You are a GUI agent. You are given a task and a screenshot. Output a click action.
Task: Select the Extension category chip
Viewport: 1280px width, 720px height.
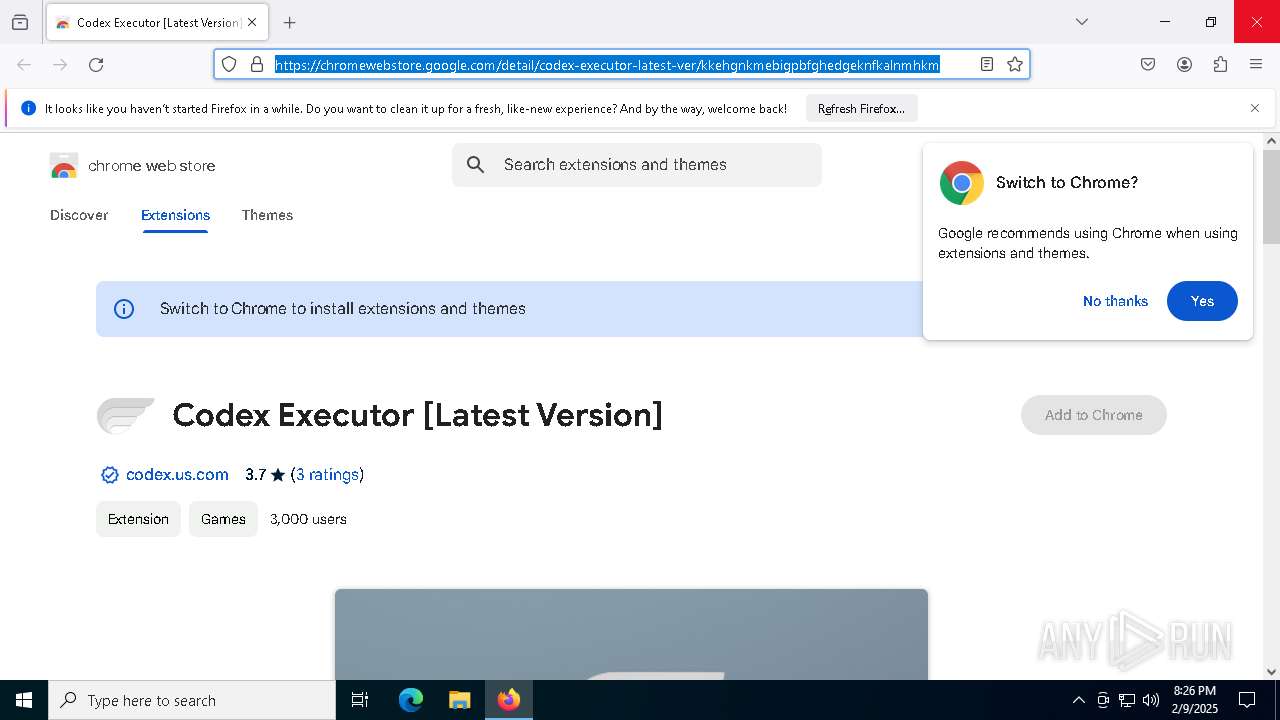click(138, 519)
